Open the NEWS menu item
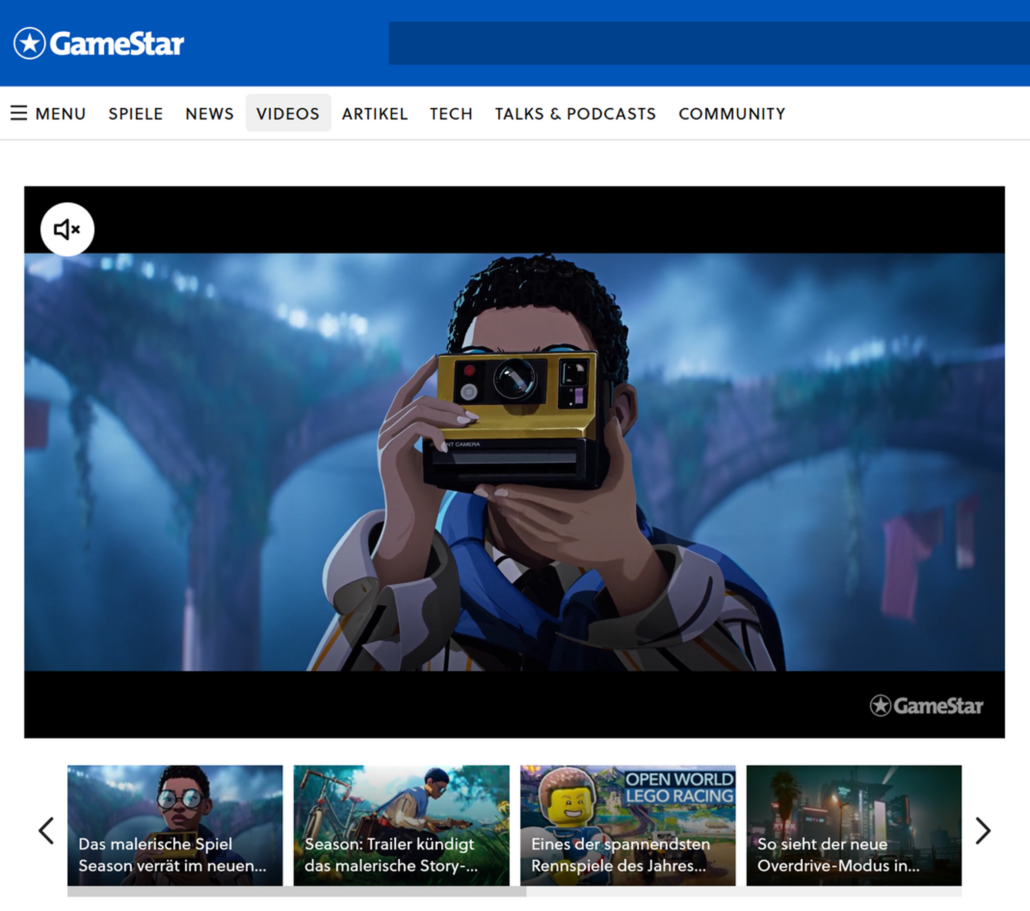This screenshot has height=911, width=1030. click(x=210, y=114)
